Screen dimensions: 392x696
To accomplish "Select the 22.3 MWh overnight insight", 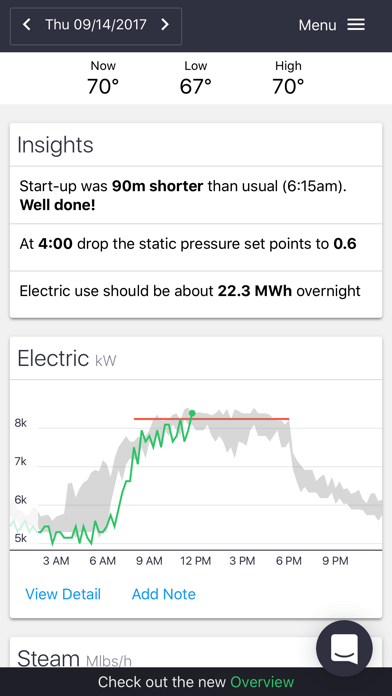I will (x=196, y=294).
